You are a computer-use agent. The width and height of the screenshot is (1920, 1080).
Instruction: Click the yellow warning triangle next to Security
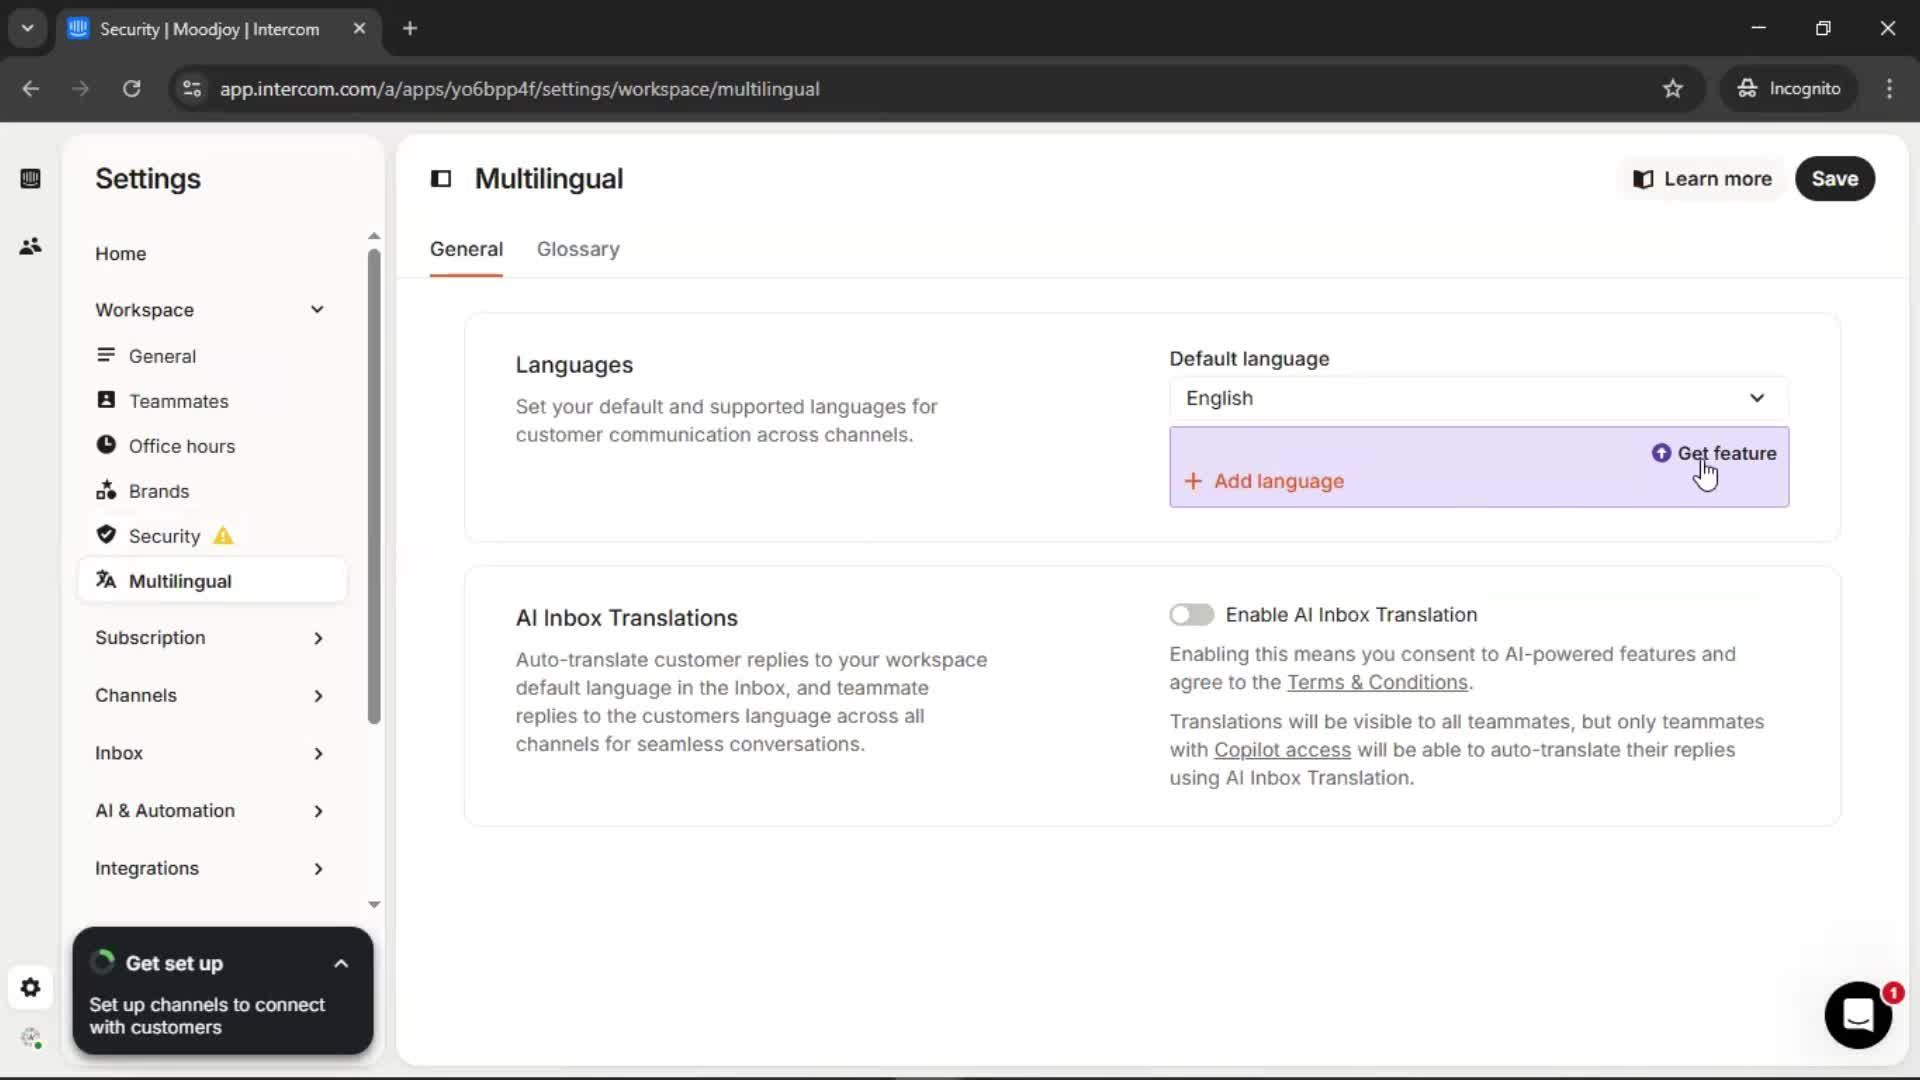[x=223, y=536]
